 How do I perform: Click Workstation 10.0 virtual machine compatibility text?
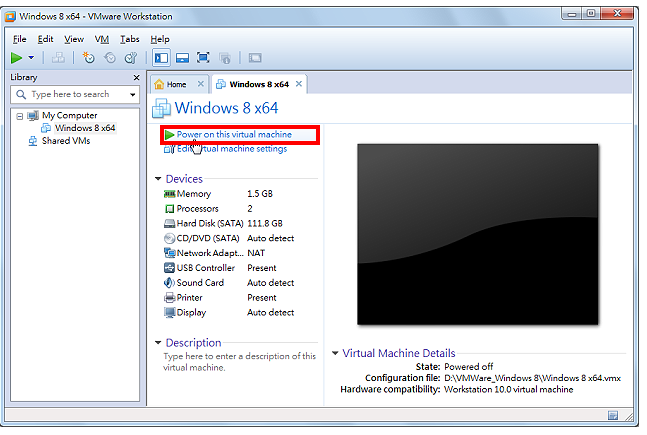tap(508, 390)
